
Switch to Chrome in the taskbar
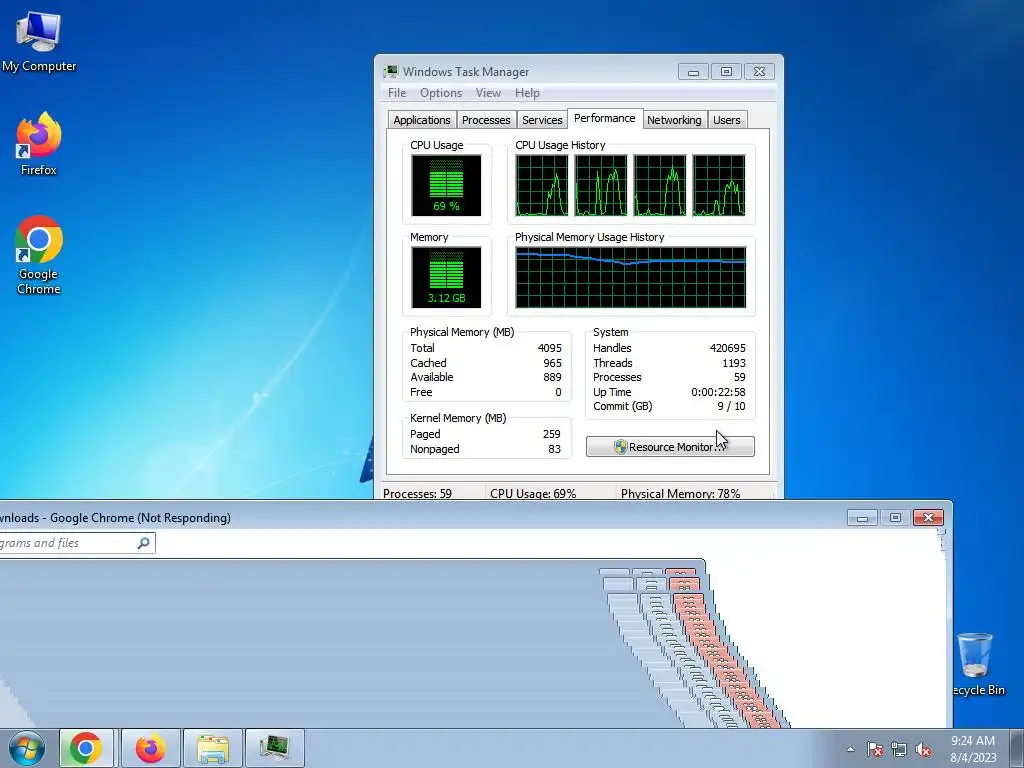click(86, 748)
